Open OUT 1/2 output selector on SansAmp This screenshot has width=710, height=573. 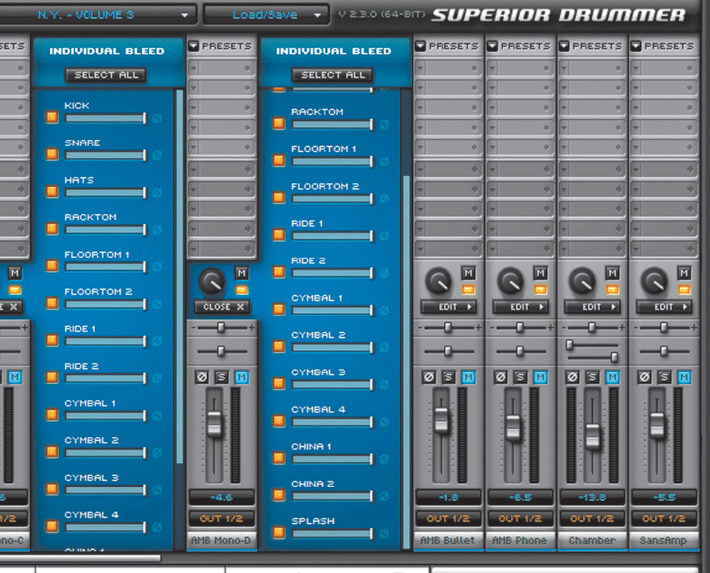point(664,519)
